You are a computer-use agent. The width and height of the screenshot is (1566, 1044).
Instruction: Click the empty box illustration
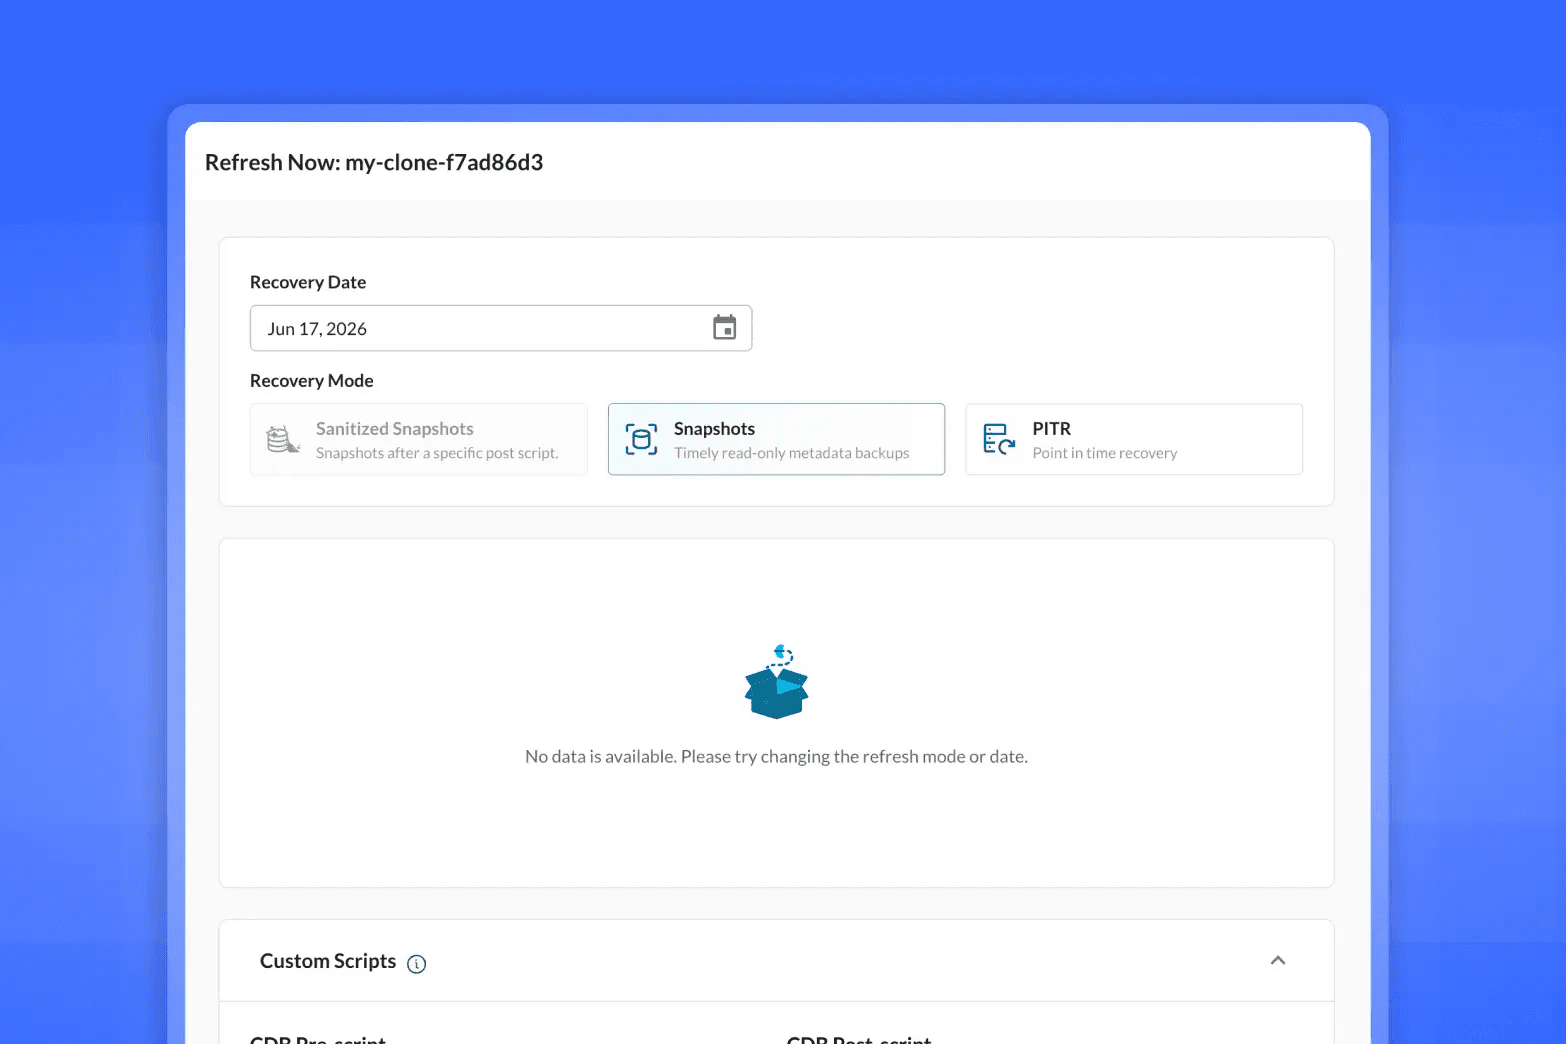[777, 682]
